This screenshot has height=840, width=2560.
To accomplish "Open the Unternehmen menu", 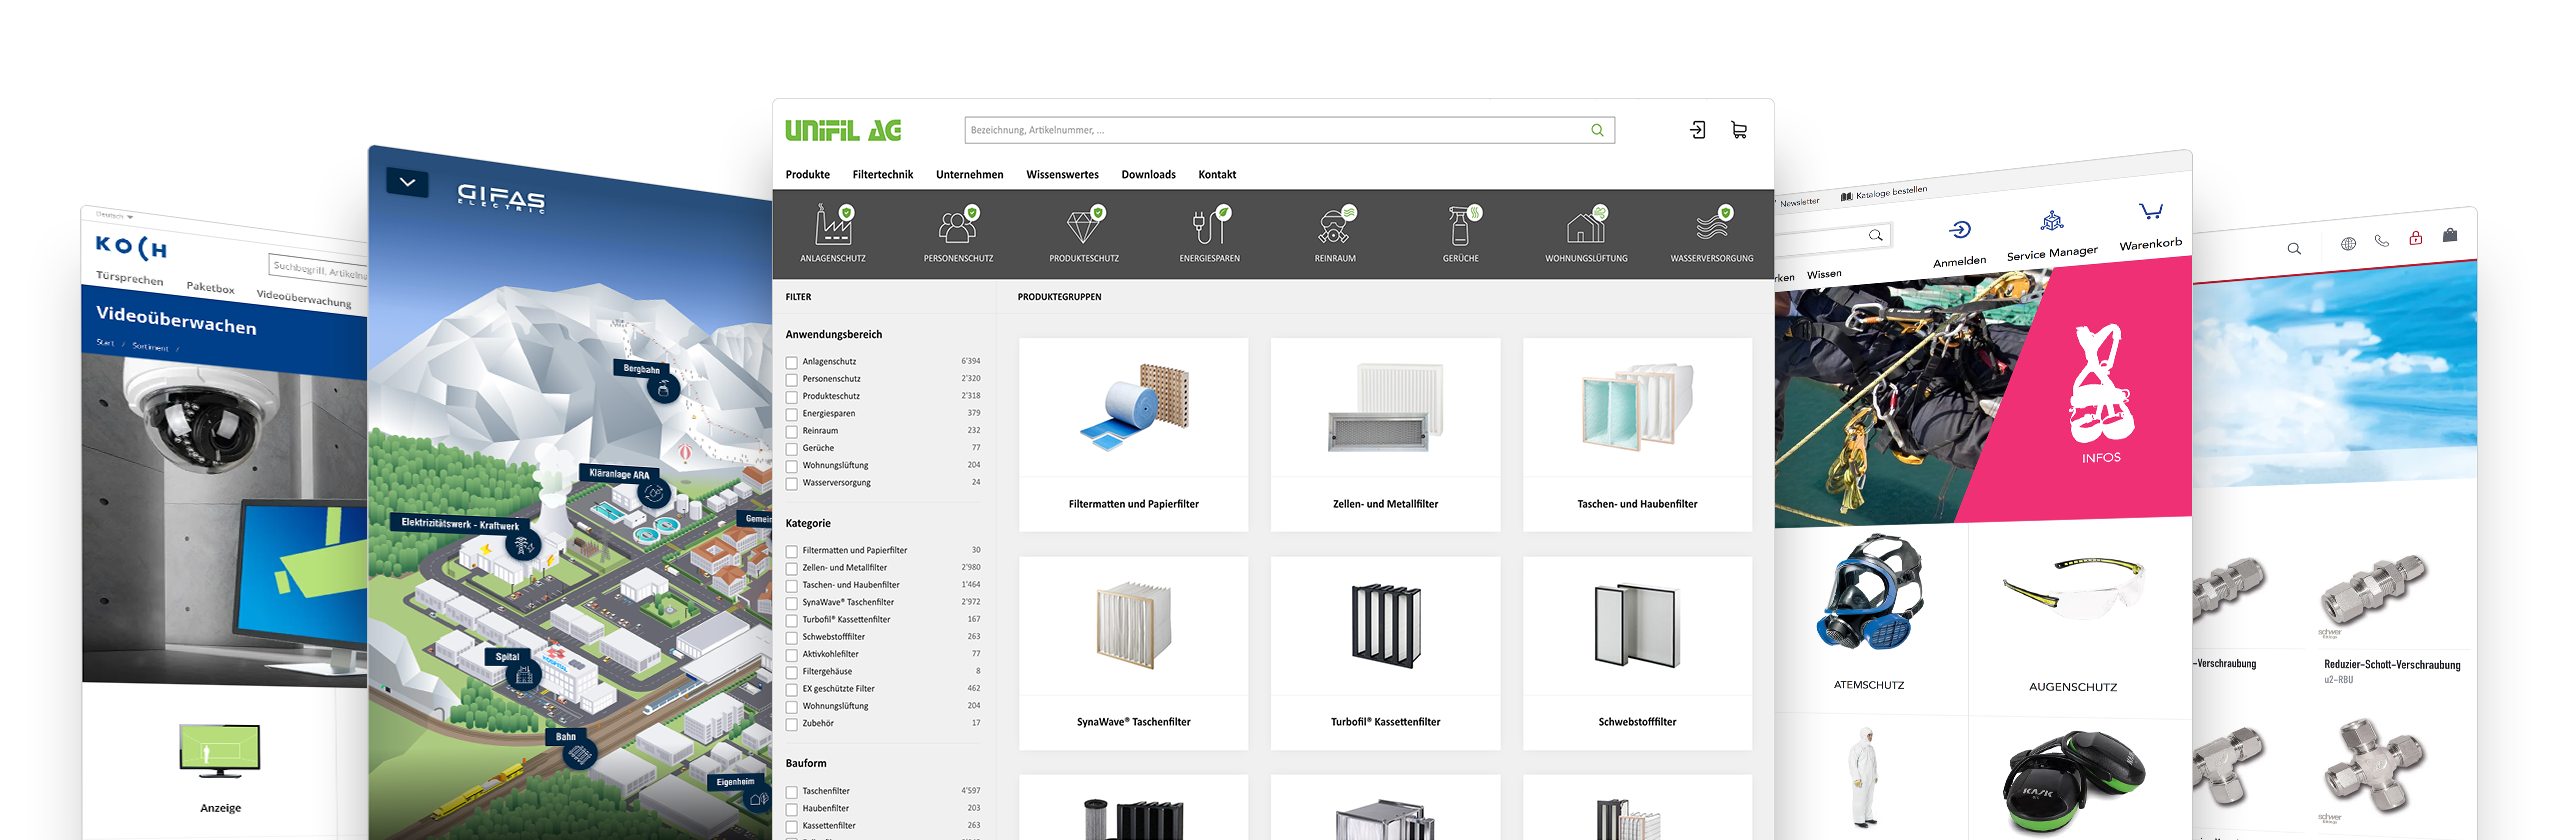I will coord(969,174).
